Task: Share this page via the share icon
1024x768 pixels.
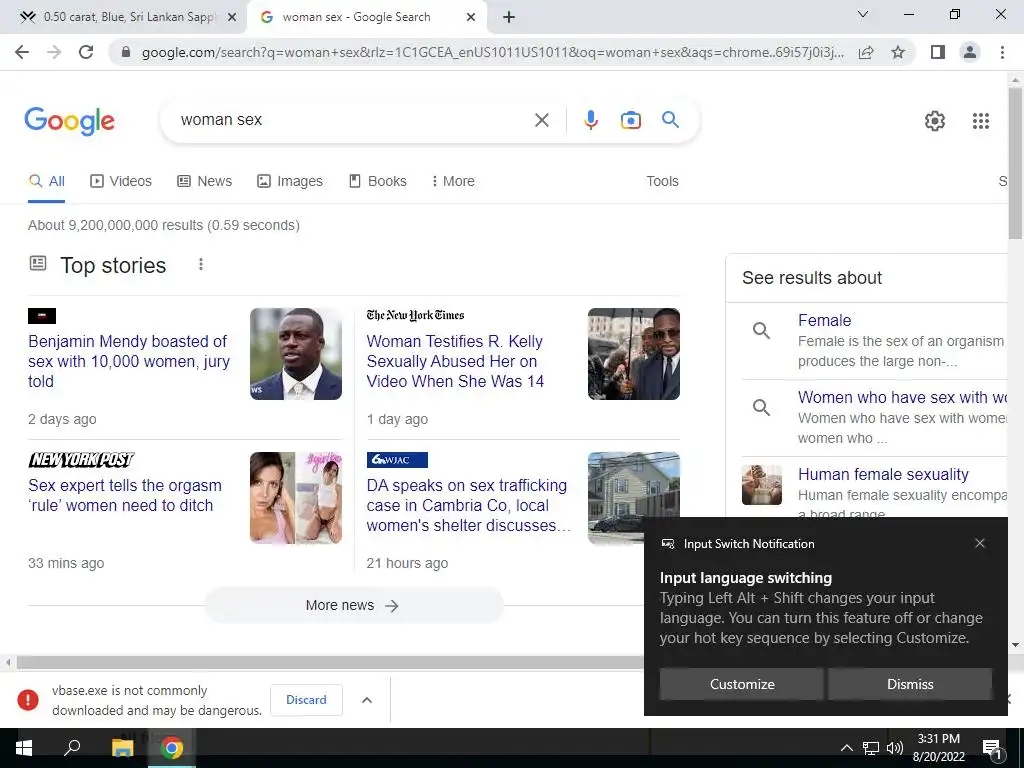Action: pyautogui.click(x=866, y=52)
